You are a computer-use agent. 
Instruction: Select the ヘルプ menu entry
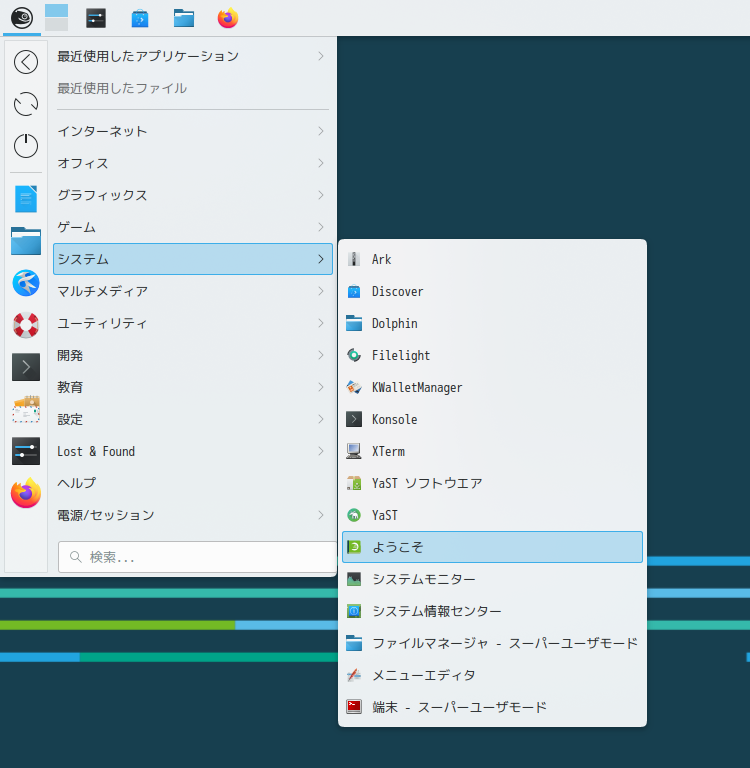point(193,483)
